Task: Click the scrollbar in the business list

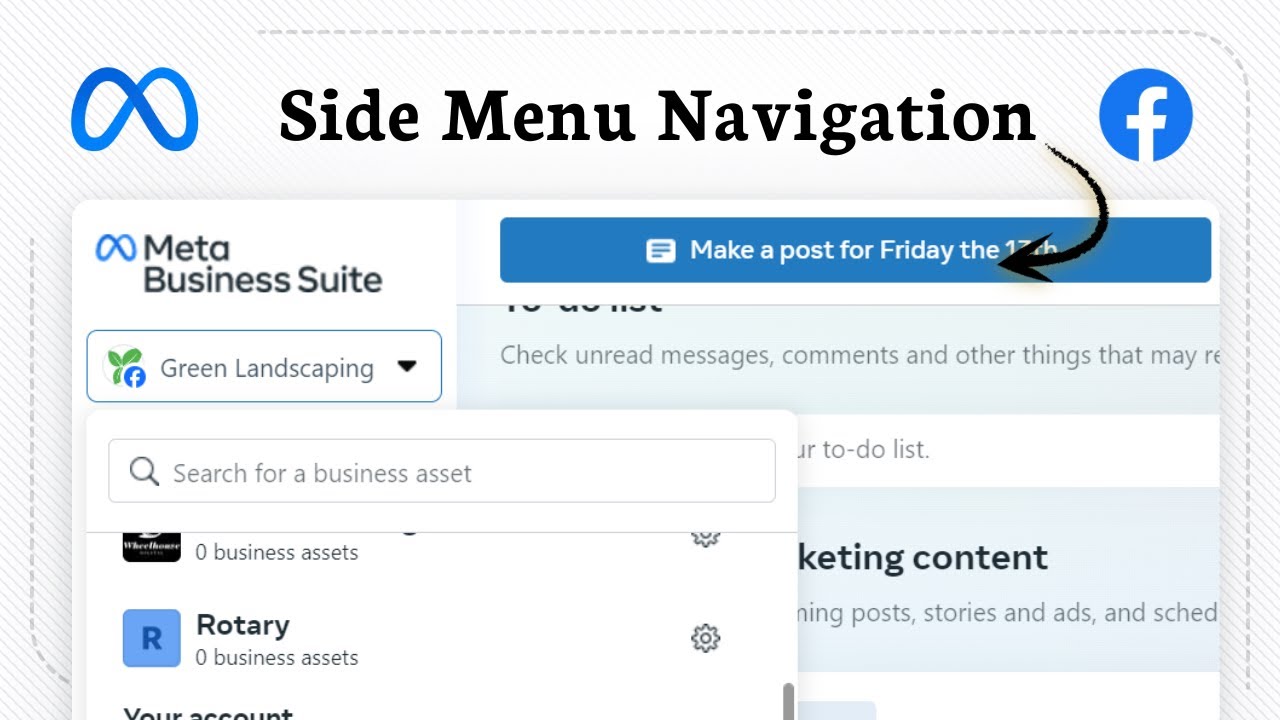Action: pyautogui.click(x=789, y=700)
